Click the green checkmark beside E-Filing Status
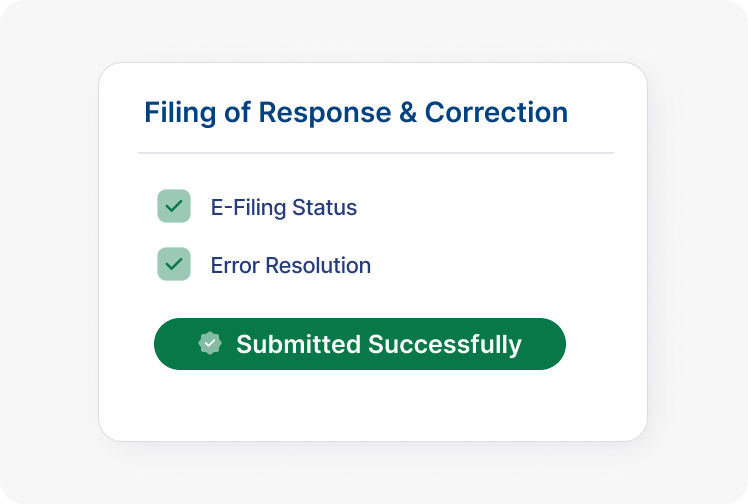 tap(174, 206)
